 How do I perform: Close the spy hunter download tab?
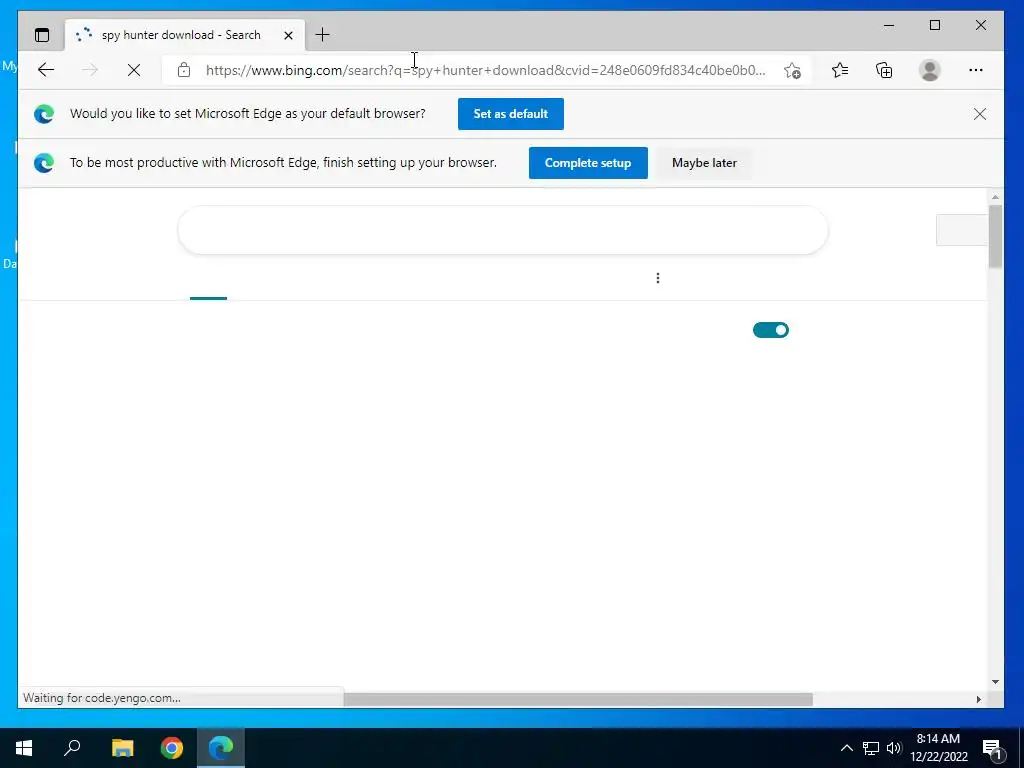tap(288, 35)
